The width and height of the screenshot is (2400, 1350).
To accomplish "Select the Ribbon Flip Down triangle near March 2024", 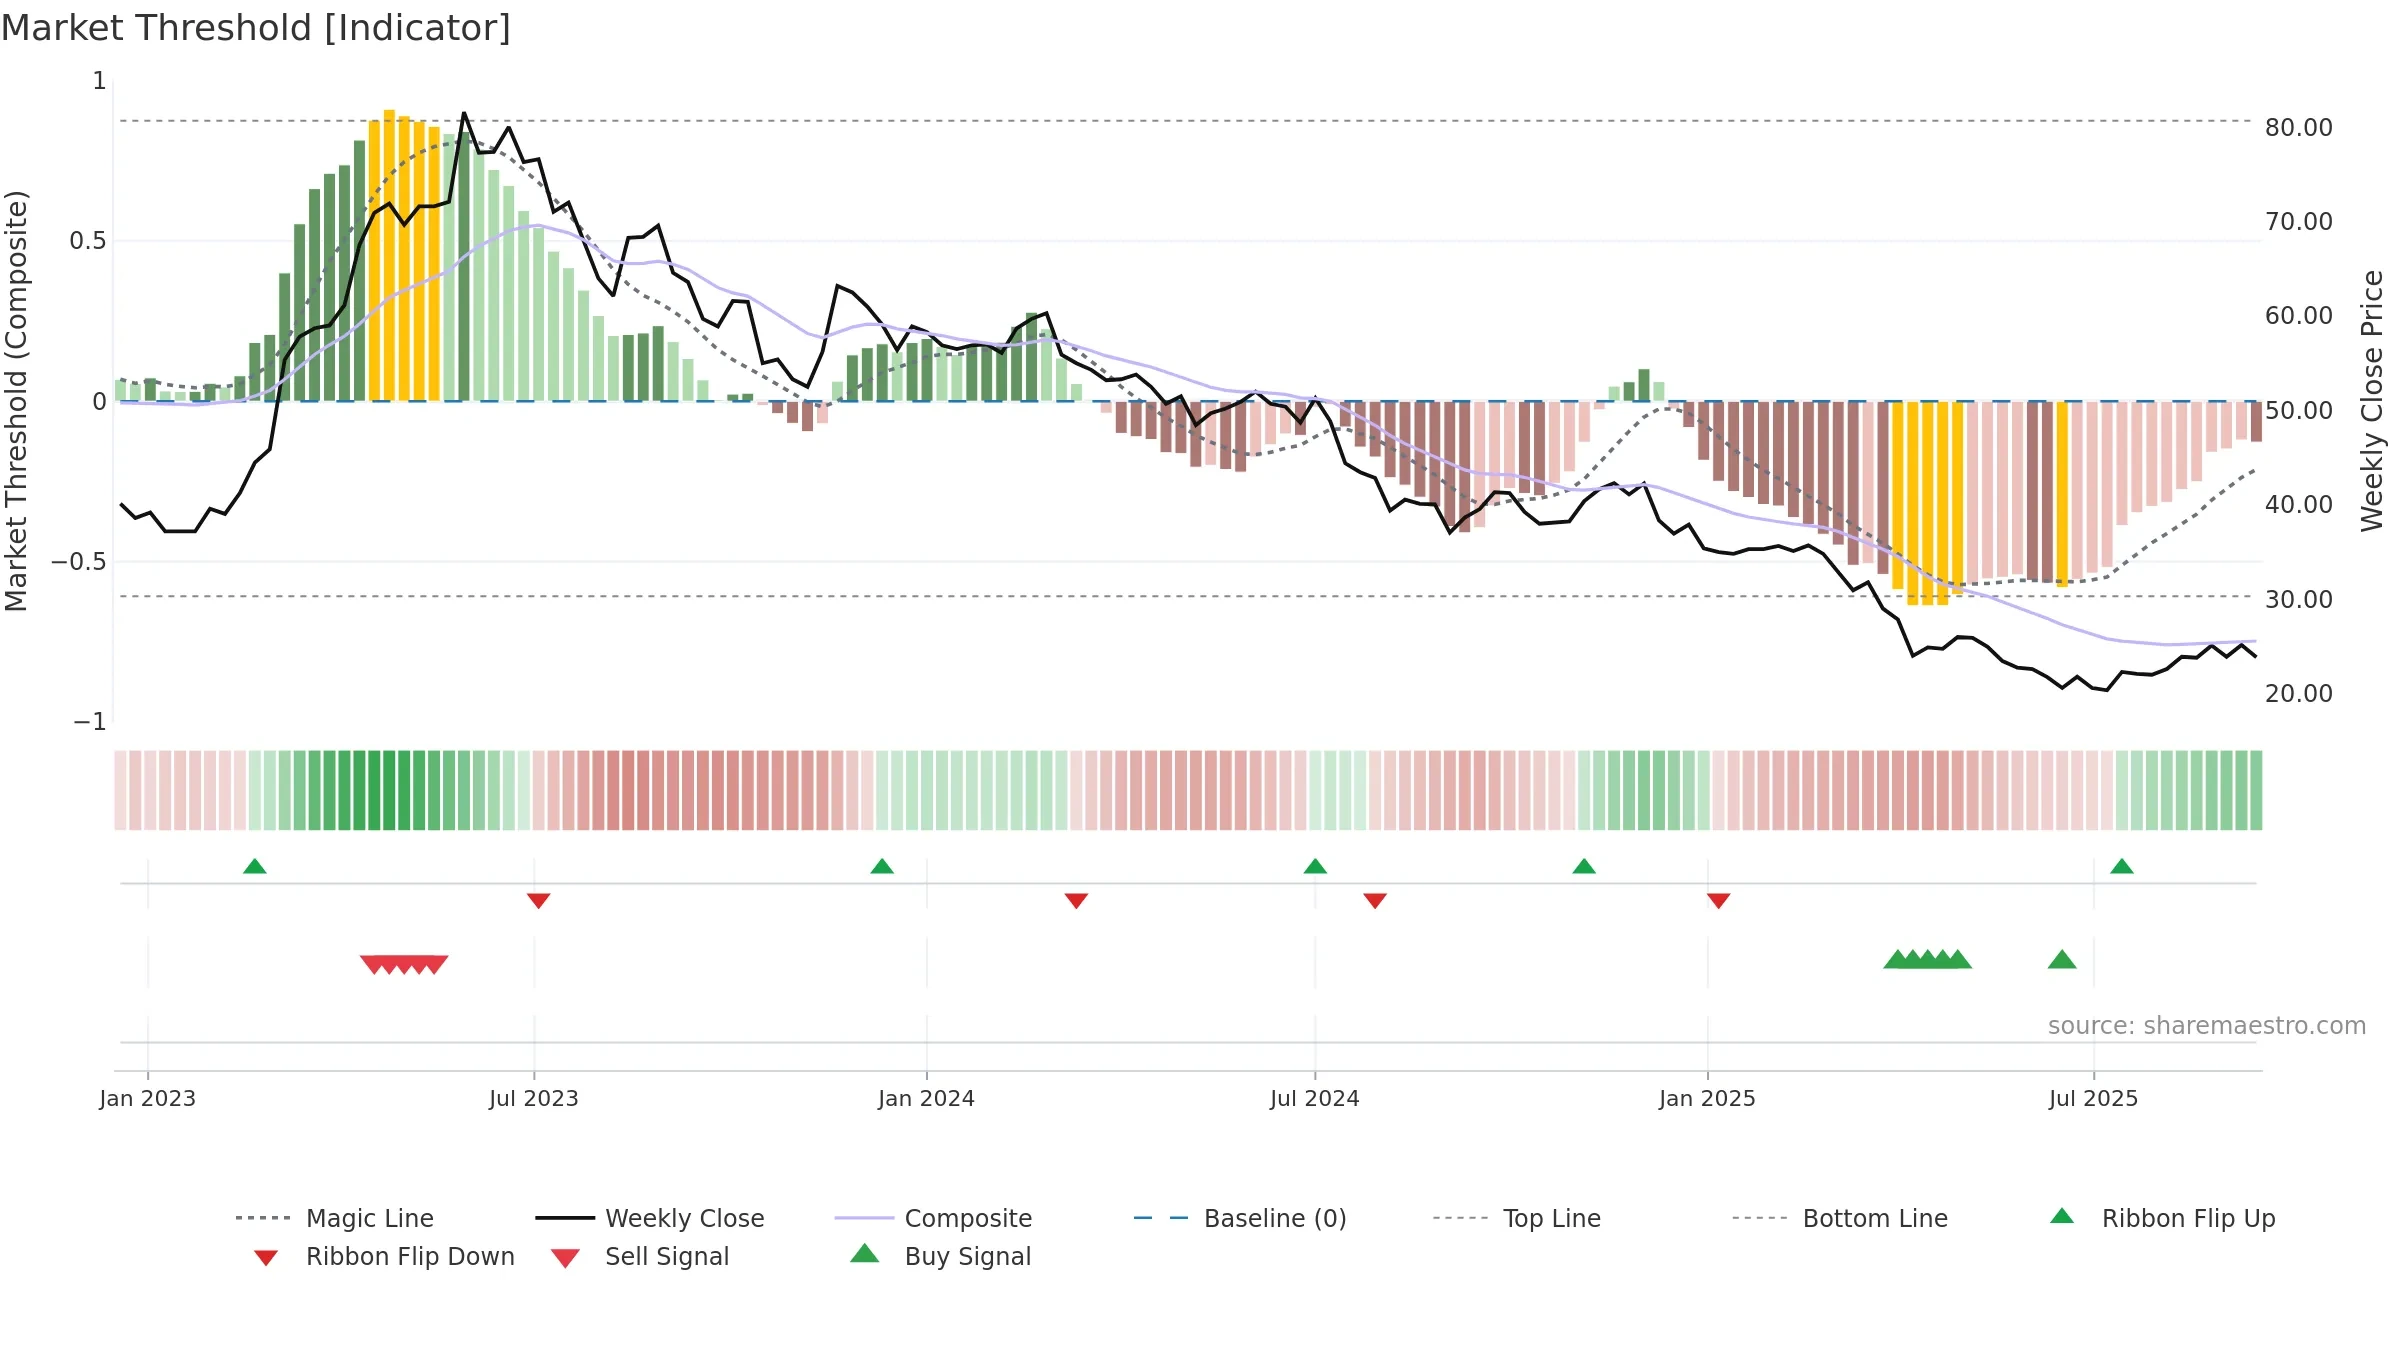I will click(x=1076, y=901).
